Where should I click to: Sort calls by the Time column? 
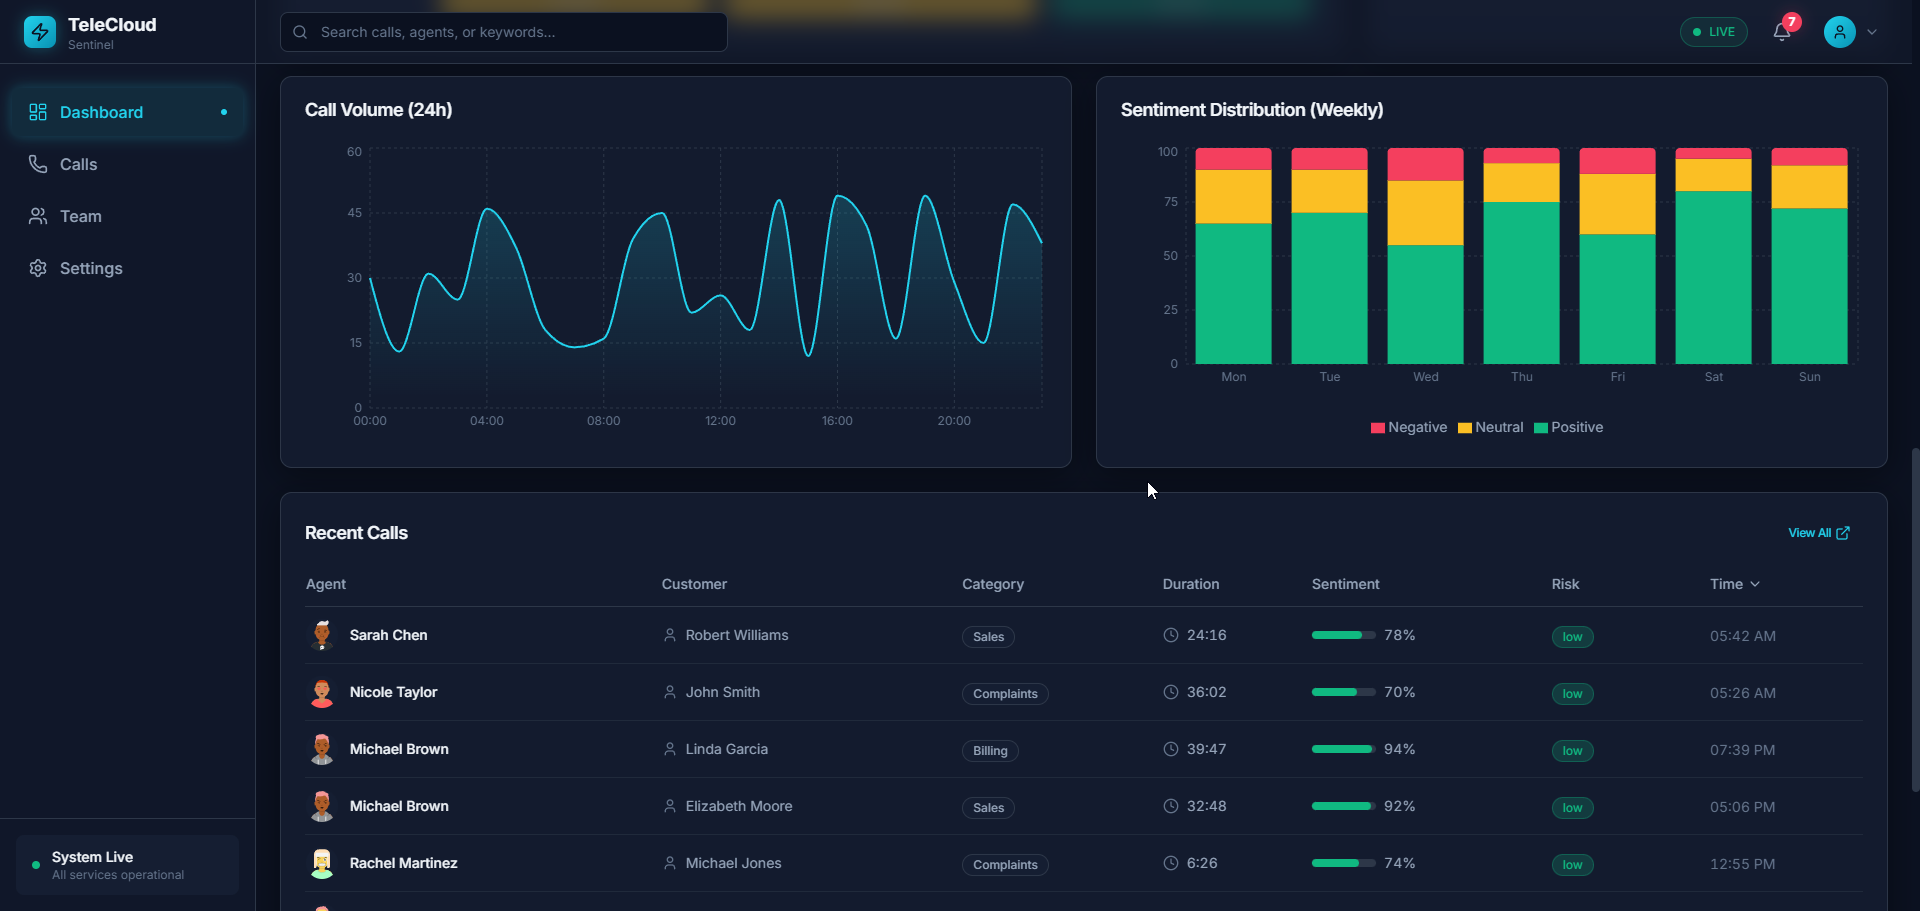click(1734, 584)
